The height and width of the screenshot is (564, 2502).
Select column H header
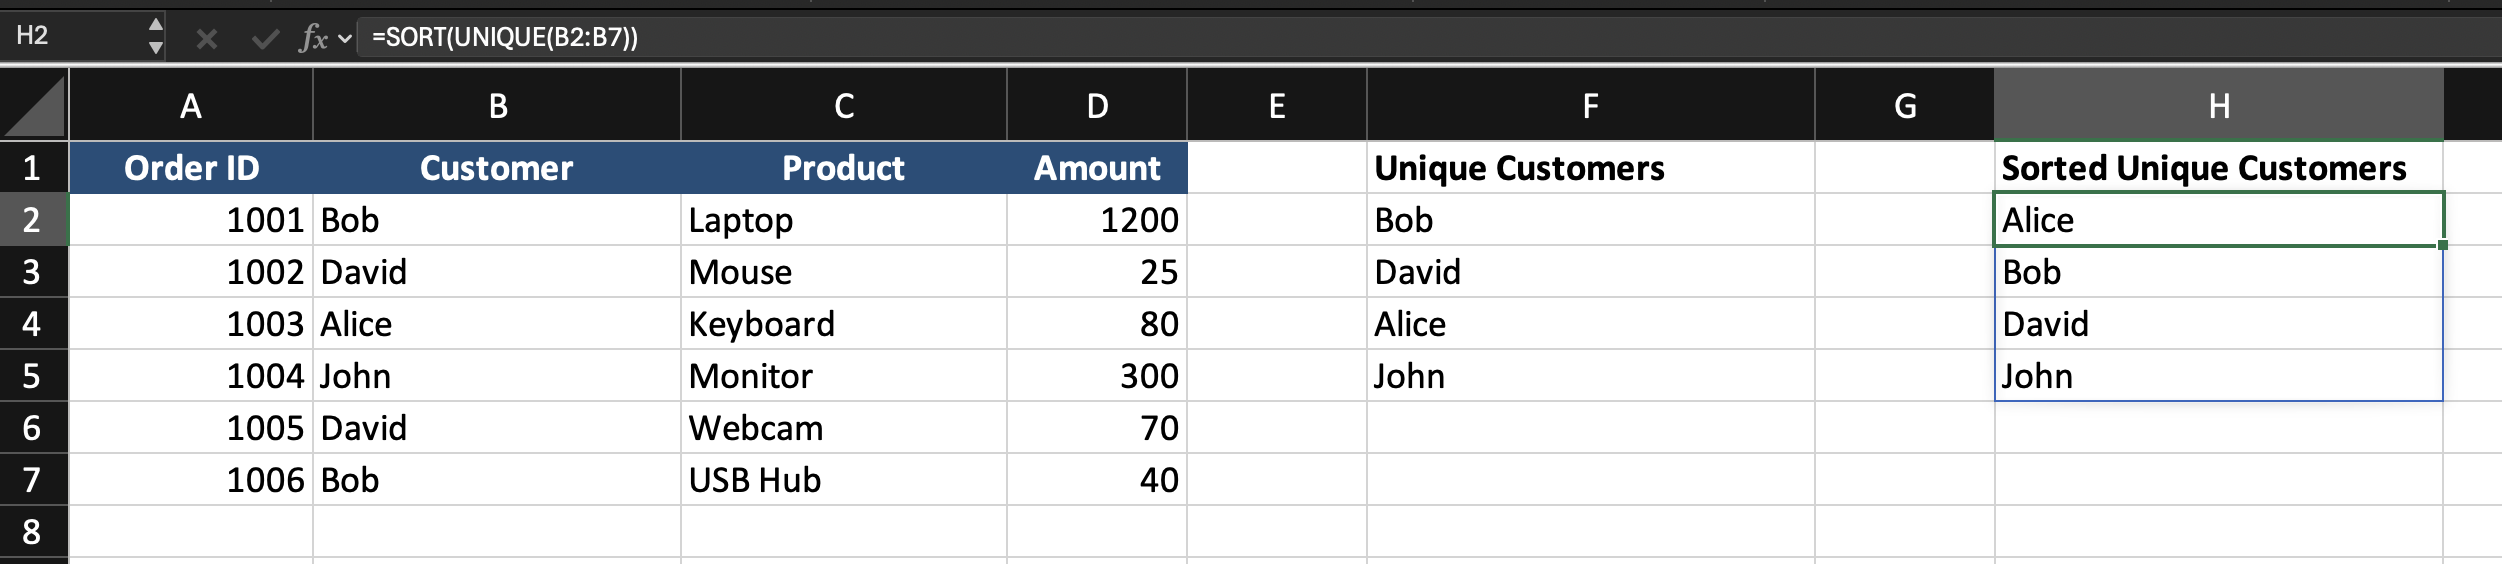(2218, 105)
